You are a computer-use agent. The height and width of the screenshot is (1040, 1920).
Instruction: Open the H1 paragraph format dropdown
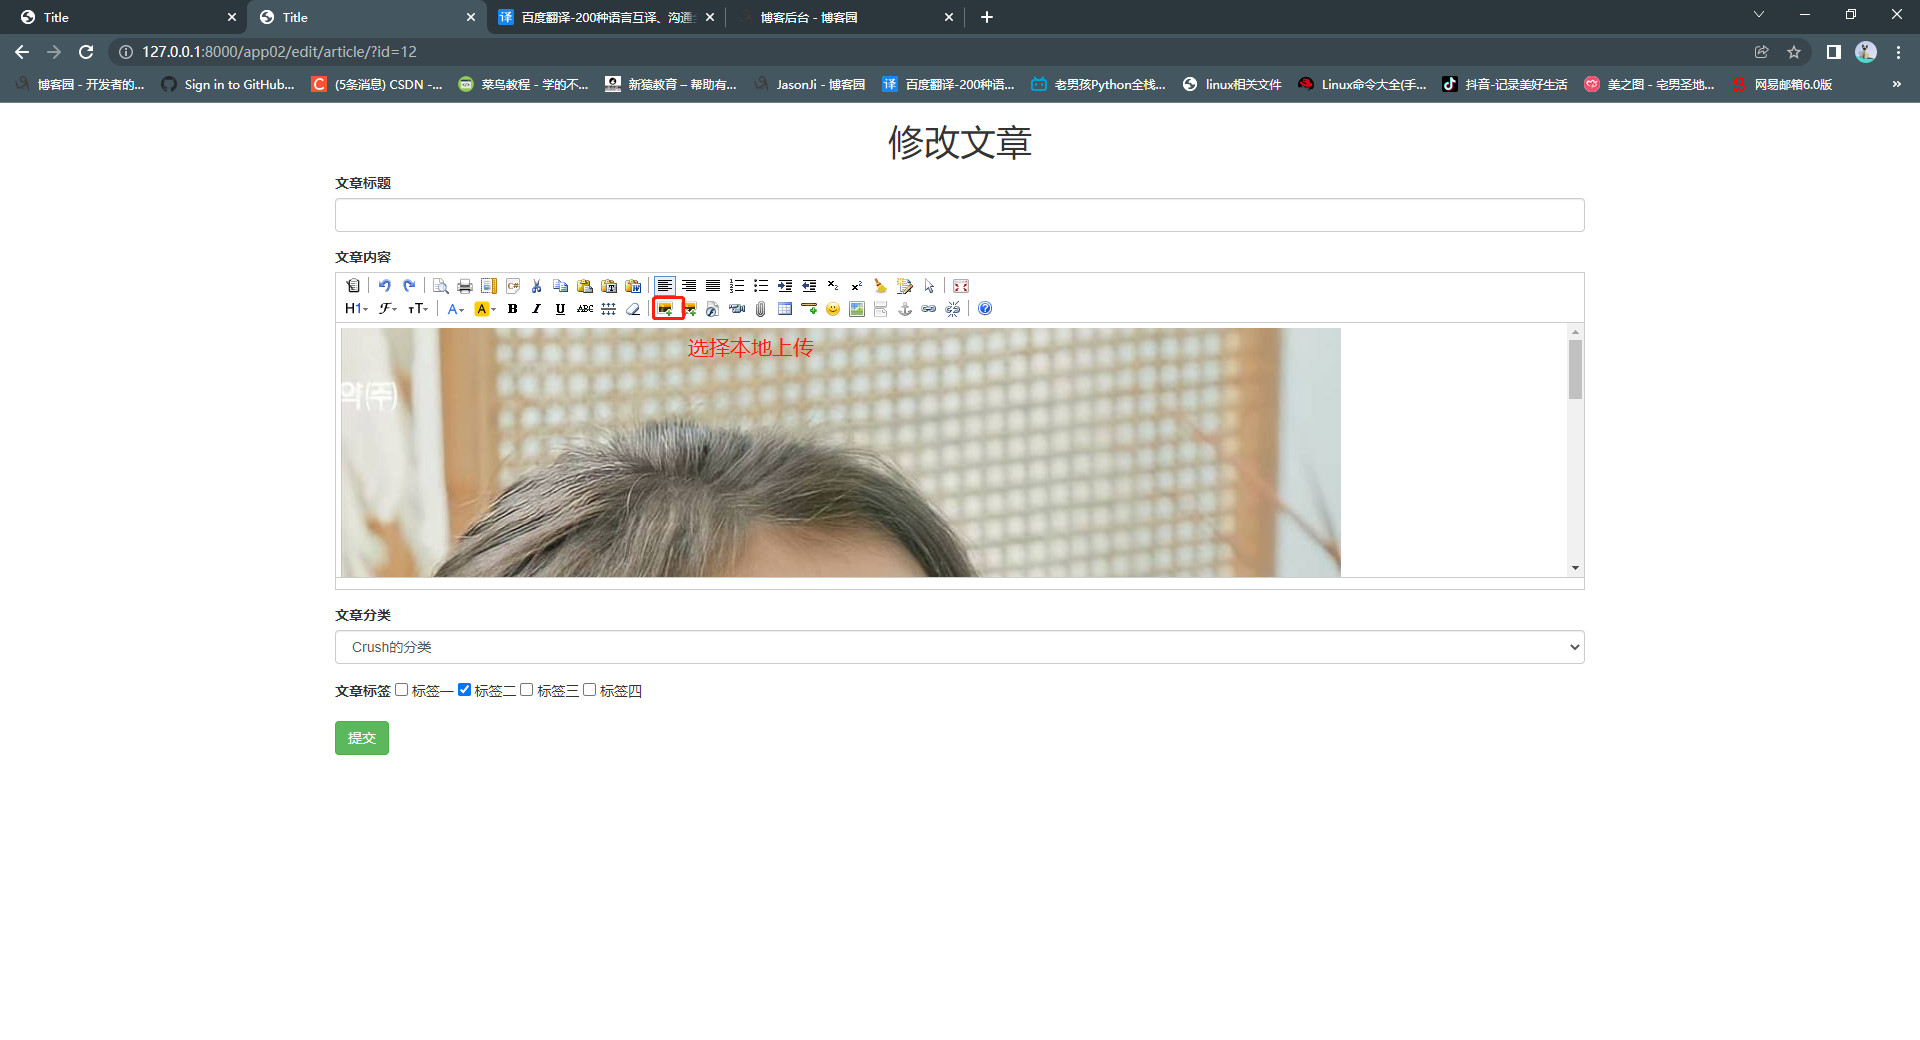tap(356, 309)
